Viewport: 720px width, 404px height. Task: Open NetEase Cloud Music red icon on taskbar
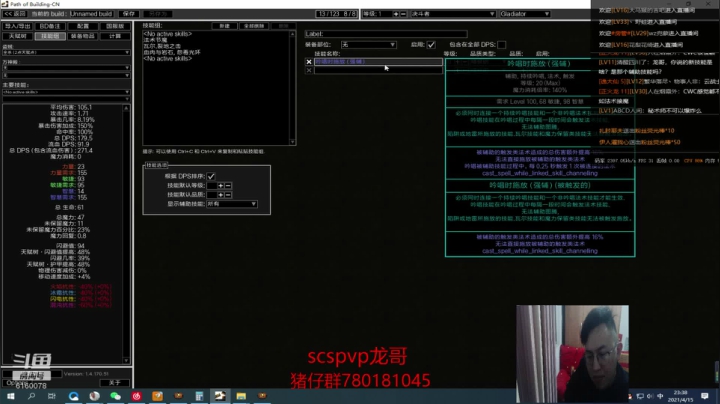tap(136, 396)
